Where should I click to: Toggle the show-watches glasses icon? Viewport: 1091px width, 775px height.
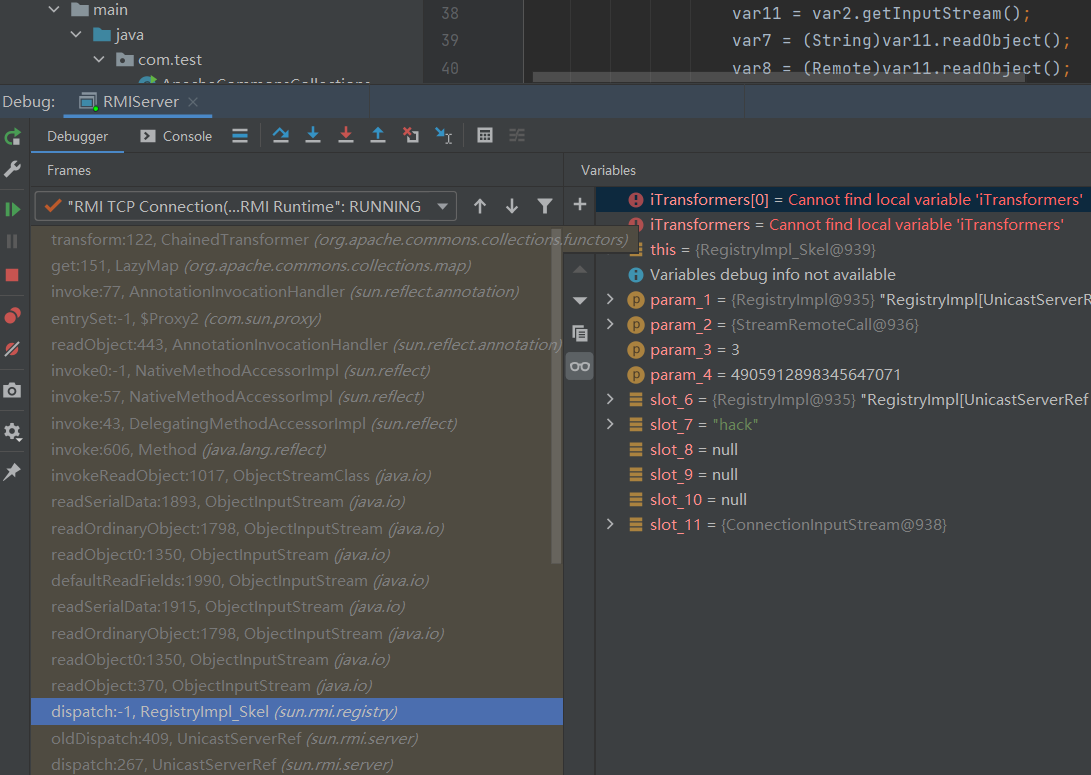tap(580, 367)
